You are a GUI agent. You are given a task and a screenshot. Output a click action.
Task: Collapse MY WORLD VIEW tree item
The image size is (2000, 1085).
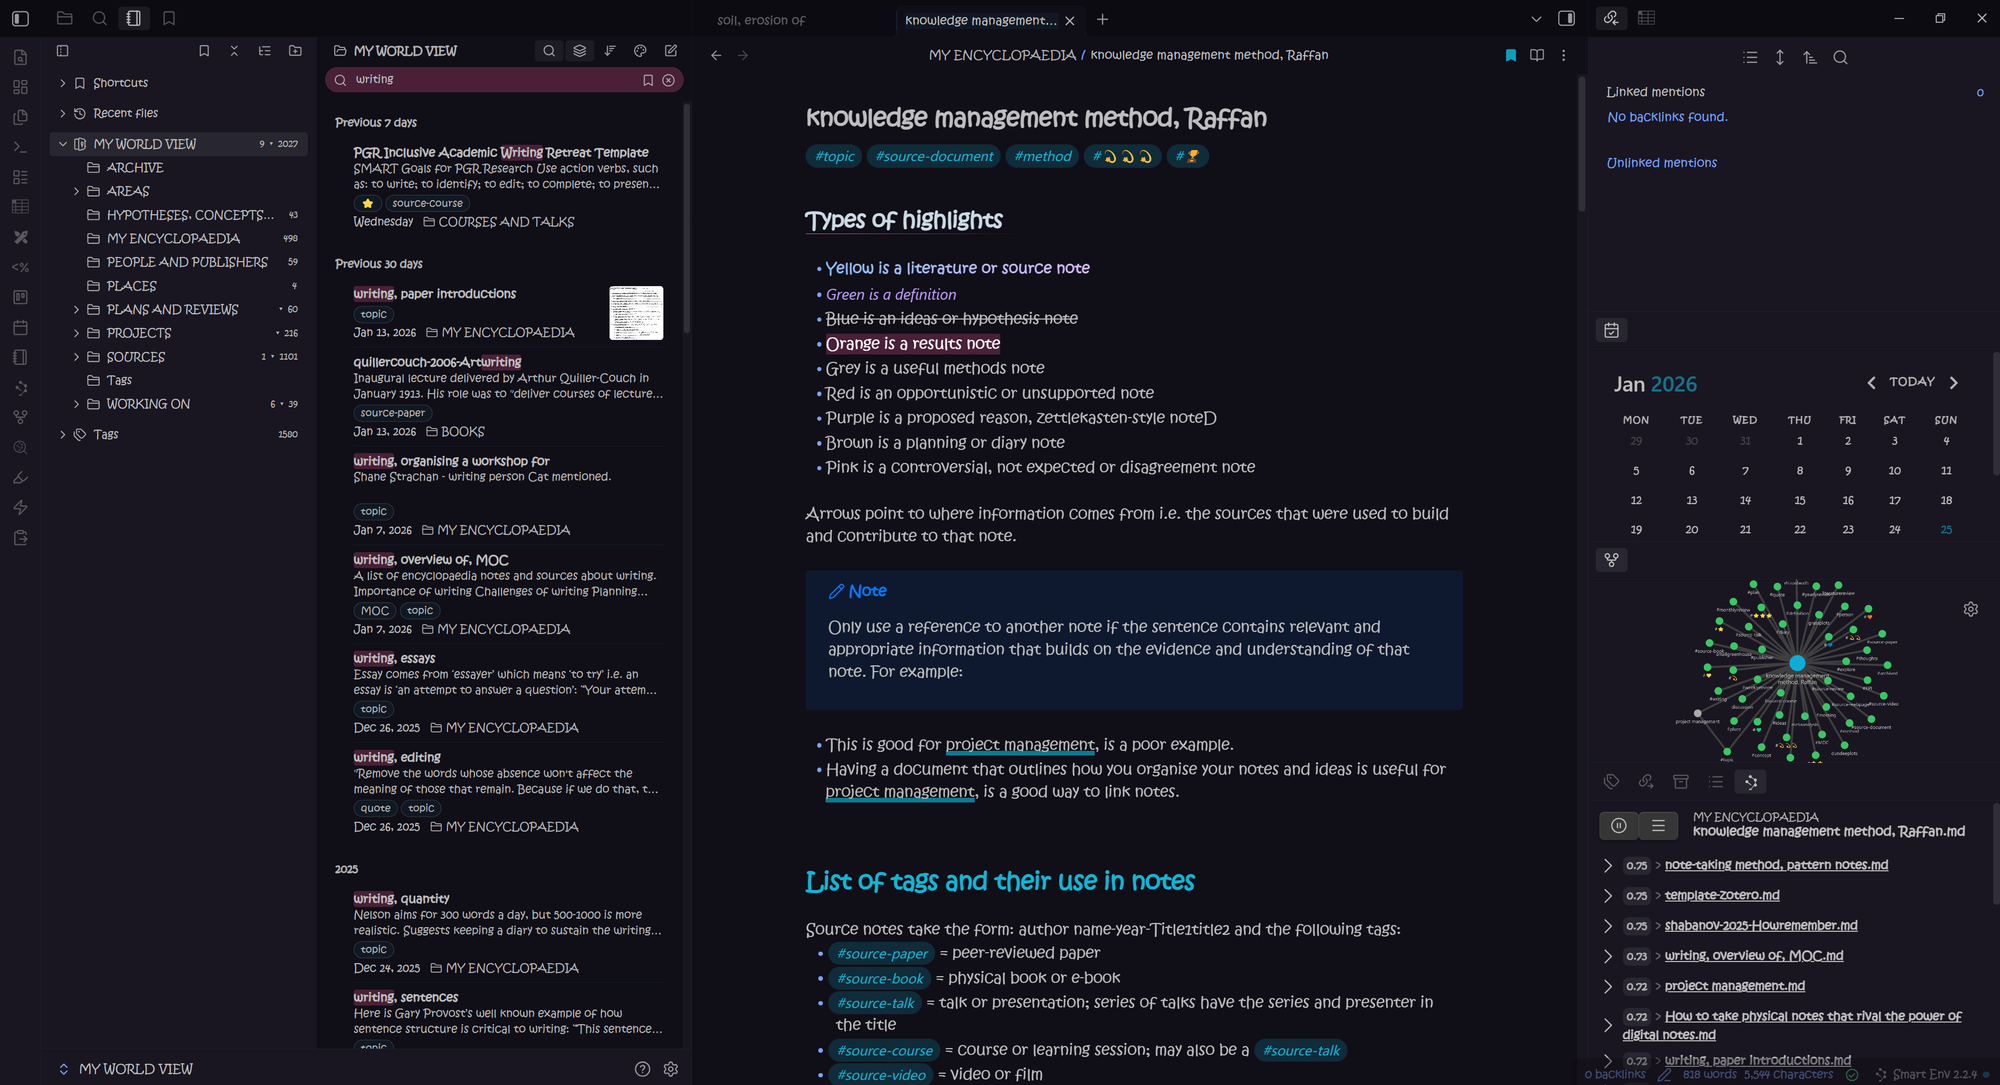pos(63,144)
